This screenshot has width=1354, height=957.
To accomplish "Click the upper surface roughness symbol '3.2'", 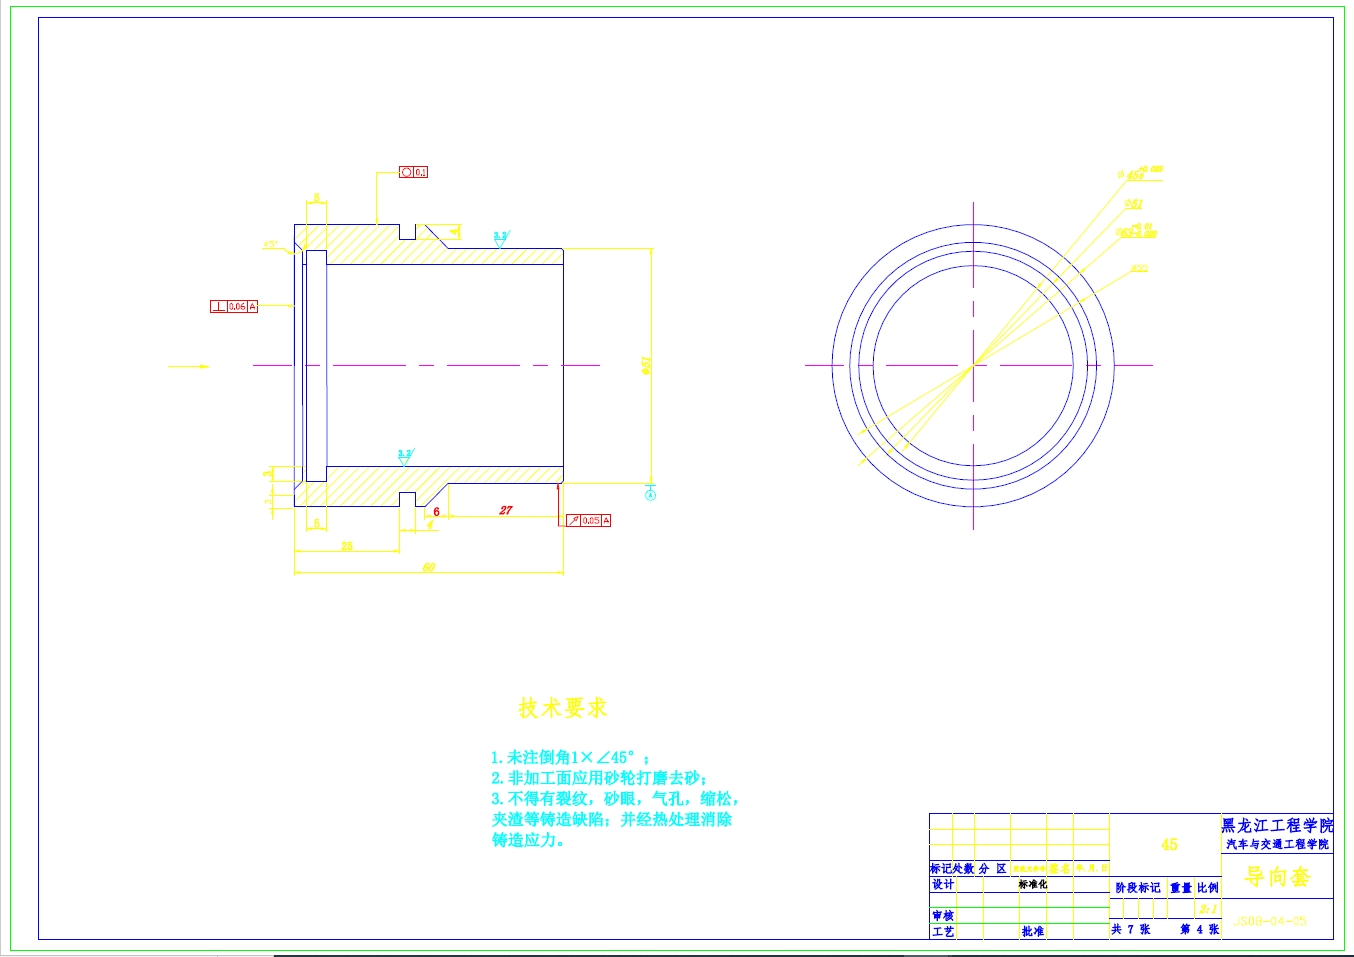I will pyautogui.click(x=500, y=239).
